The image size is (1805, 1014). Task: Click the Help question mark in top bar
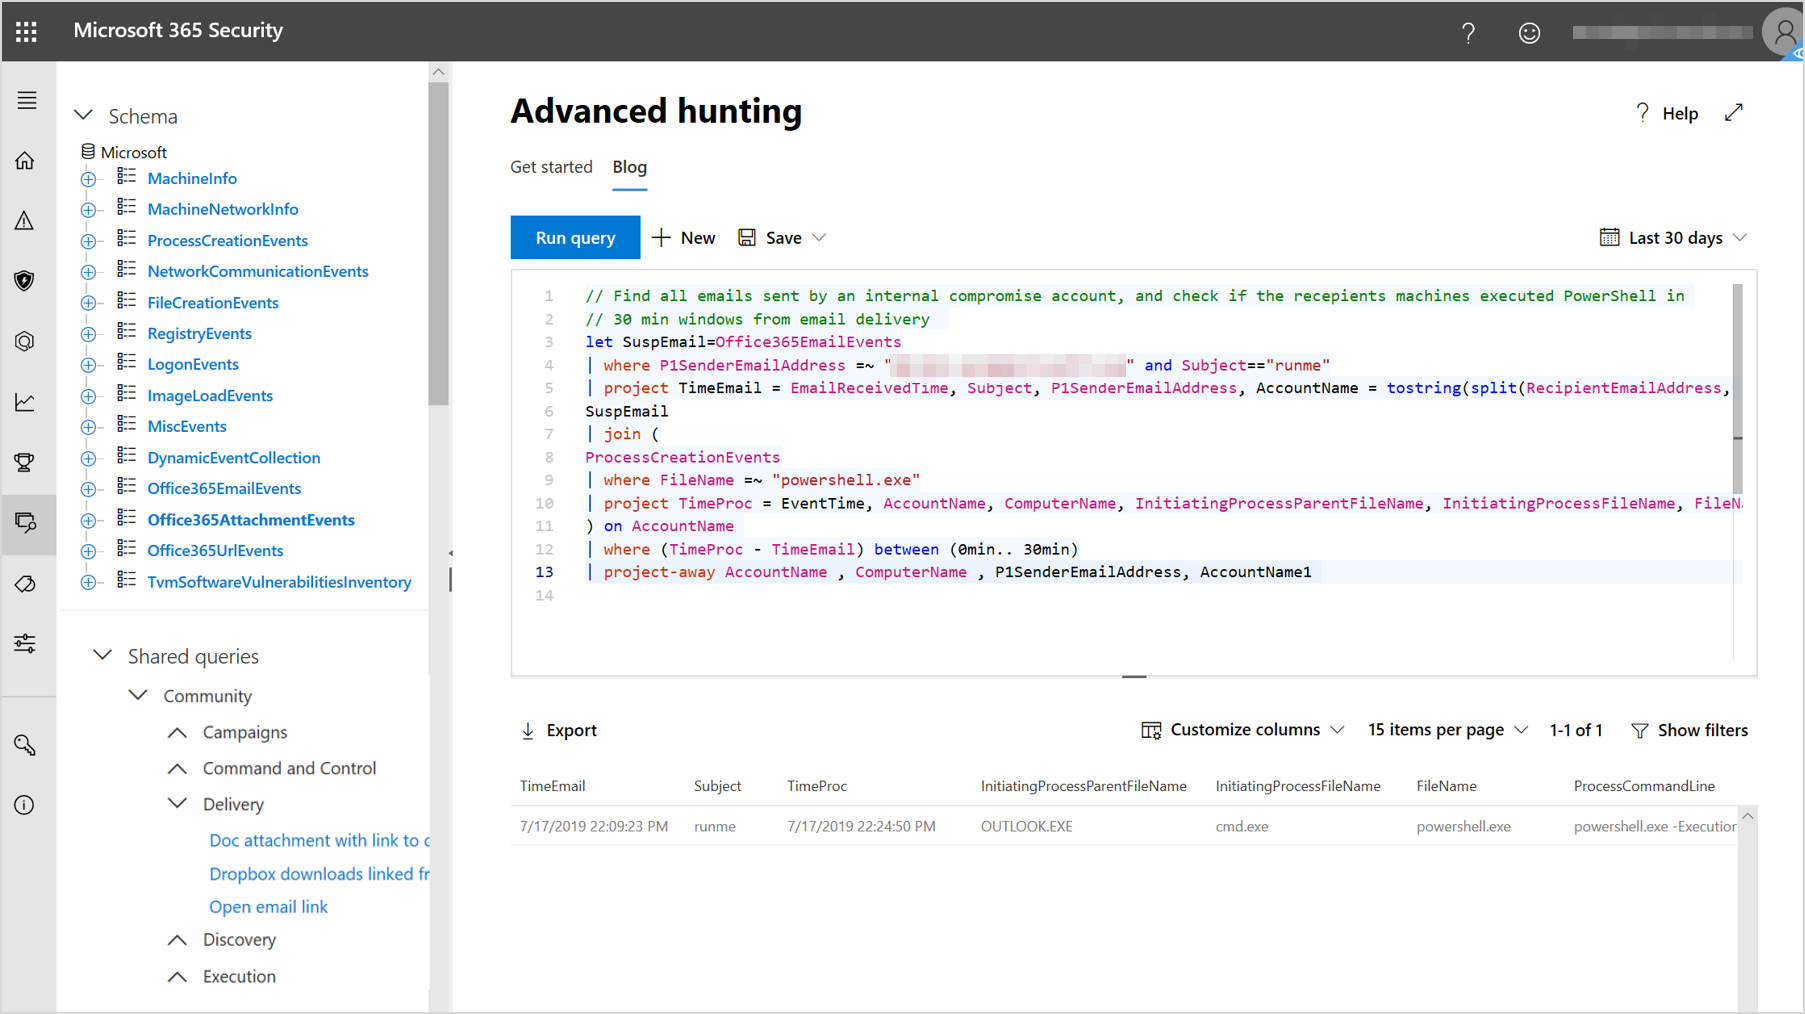pos(1468,32)
